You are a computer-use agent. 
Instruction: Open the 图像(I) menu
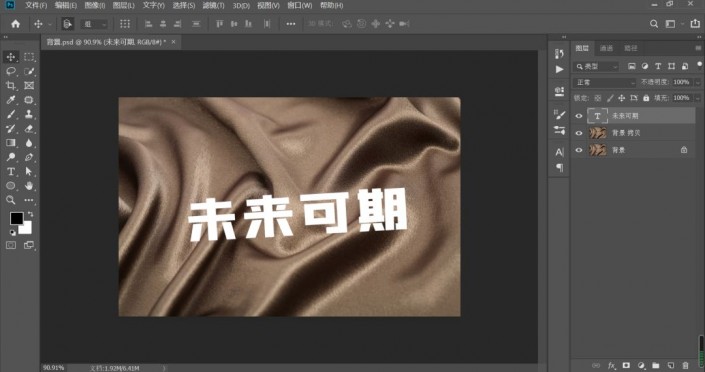95,5
